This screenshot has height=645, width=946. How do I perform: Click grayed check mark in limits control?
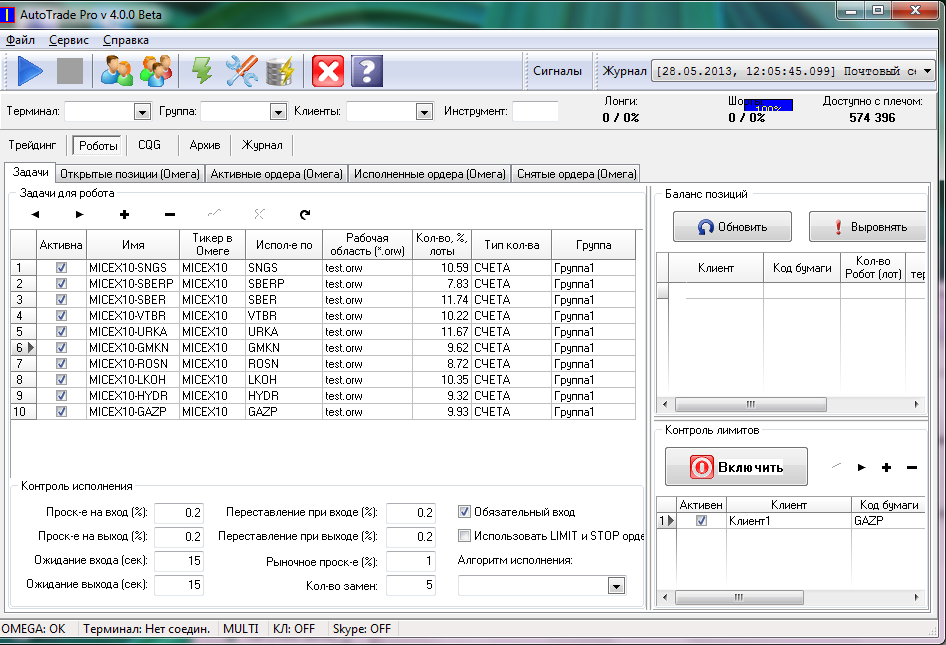point(836,466)
